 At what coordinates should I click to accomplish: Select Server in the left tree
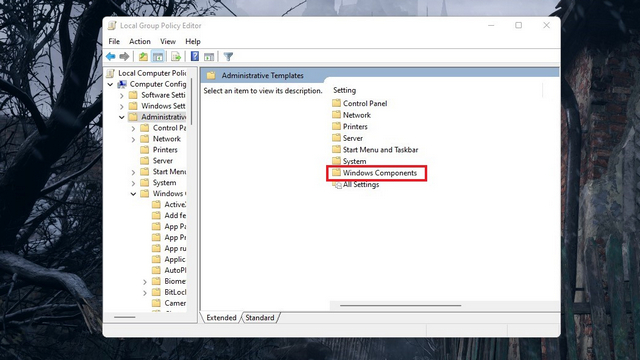pos(162,161)
